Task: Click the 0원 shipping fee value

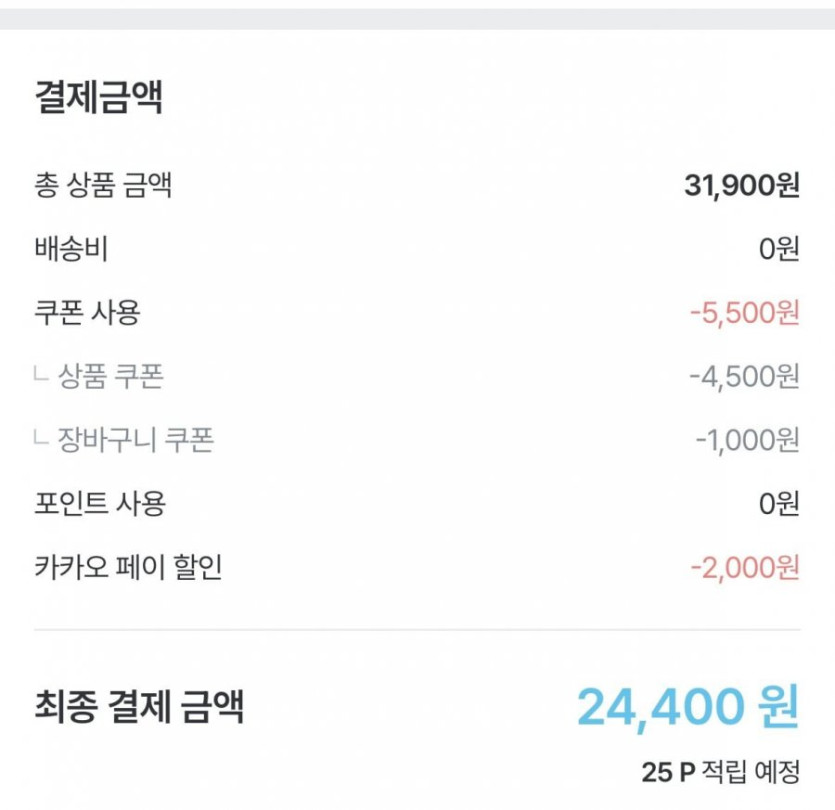Action: [779, 249]
